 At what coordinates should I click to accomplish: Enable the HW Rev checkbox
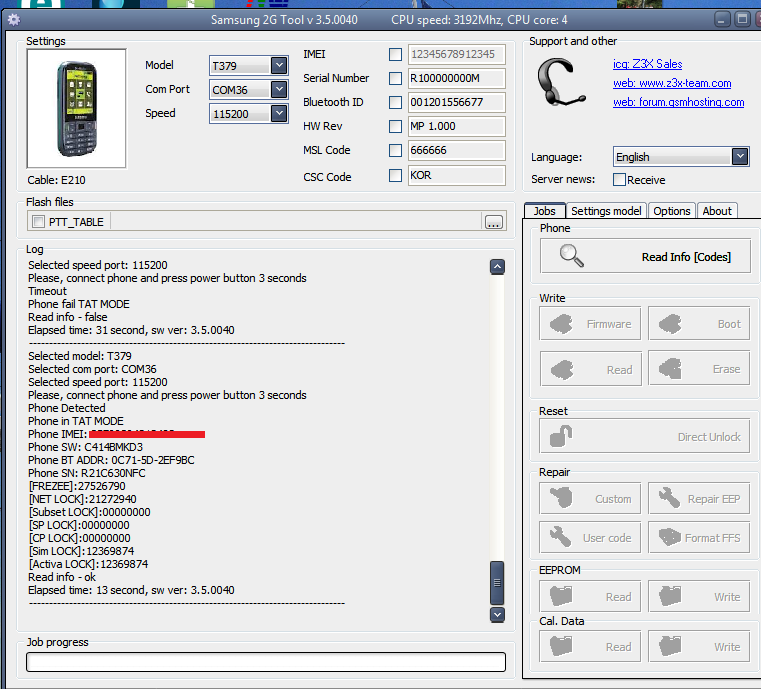click(x=395, y=126)
